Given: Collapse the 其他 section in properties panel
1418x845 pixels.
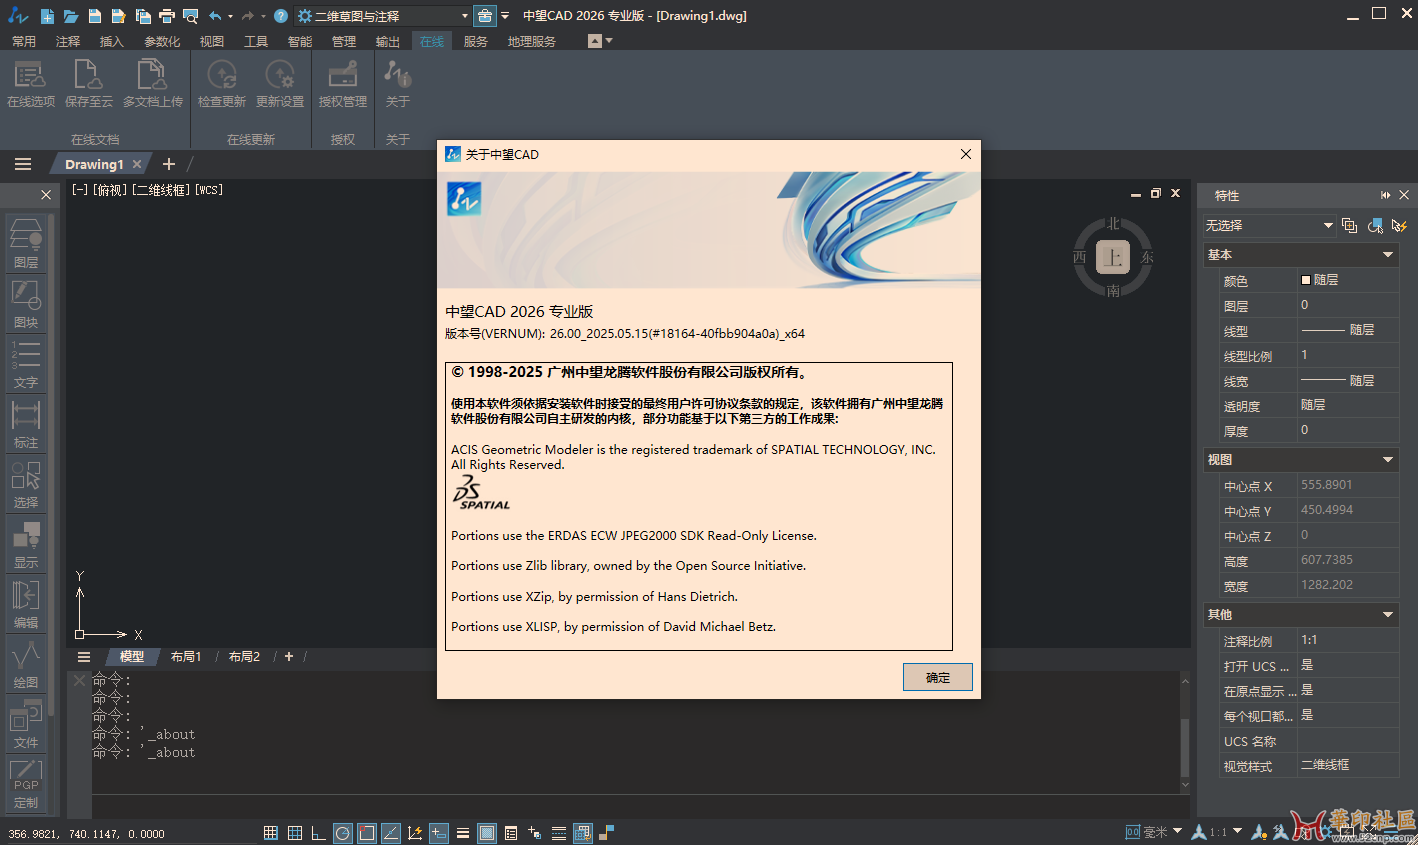Looking at the screenshot, I should [1388, 614].
